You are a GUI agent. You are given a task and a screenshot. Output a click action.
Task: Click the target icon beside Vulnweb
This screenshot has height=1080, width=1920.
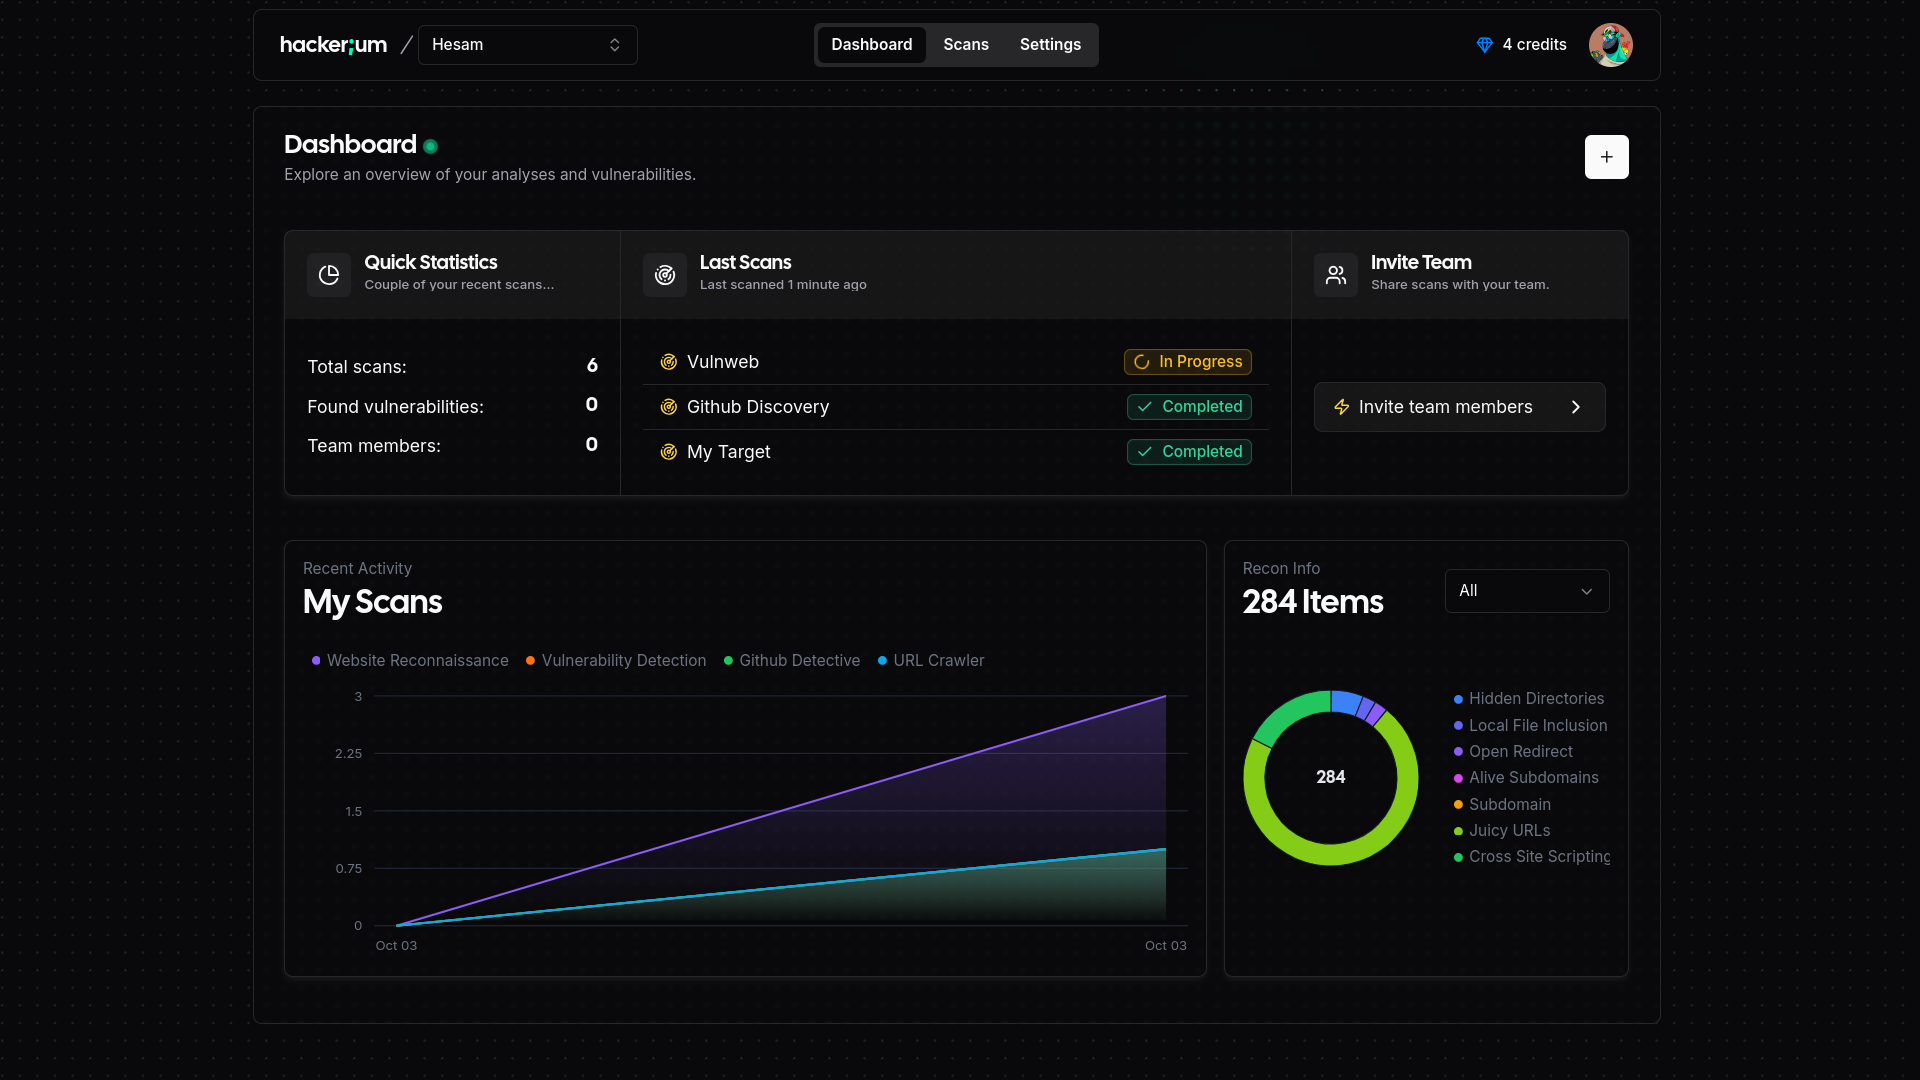click(668, 362)
